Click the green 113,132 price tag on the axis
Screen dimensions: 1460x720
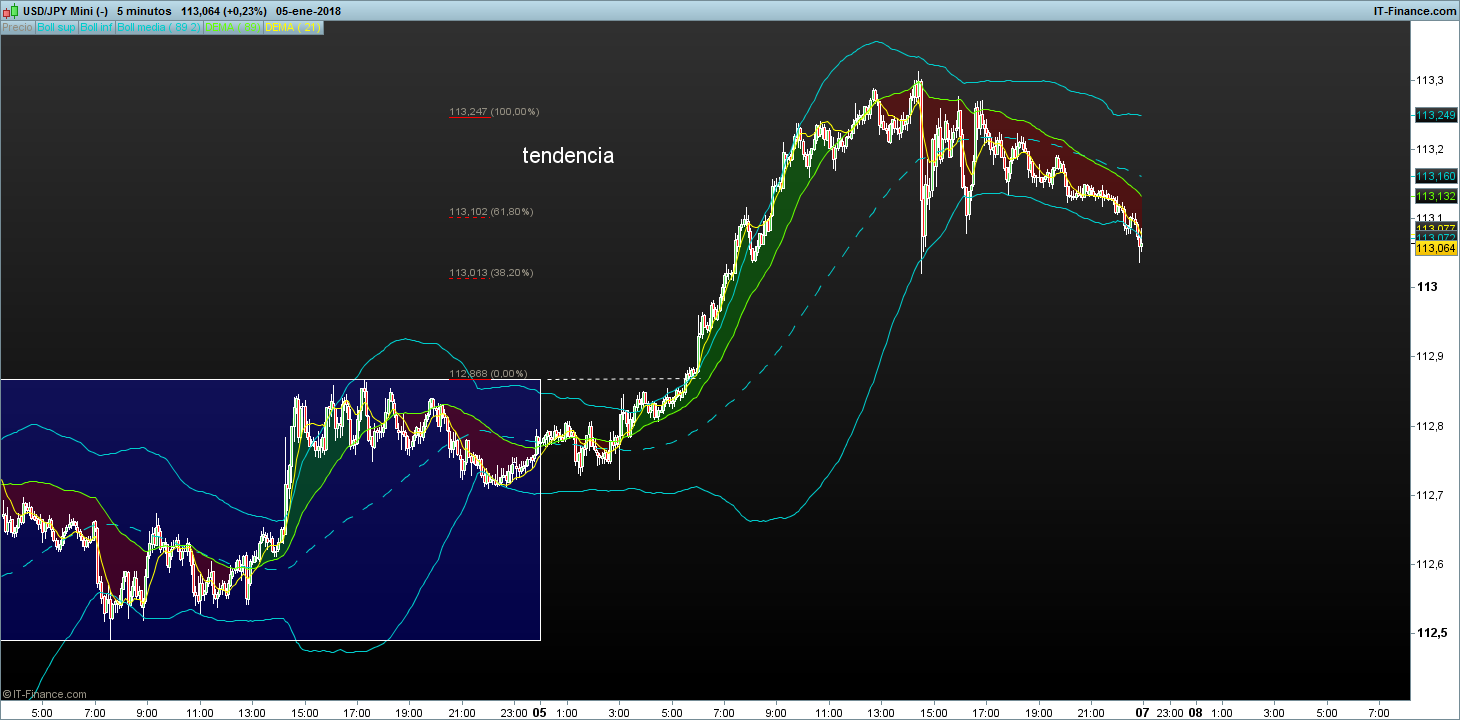pyautogui.click(x=1435, y=196)
